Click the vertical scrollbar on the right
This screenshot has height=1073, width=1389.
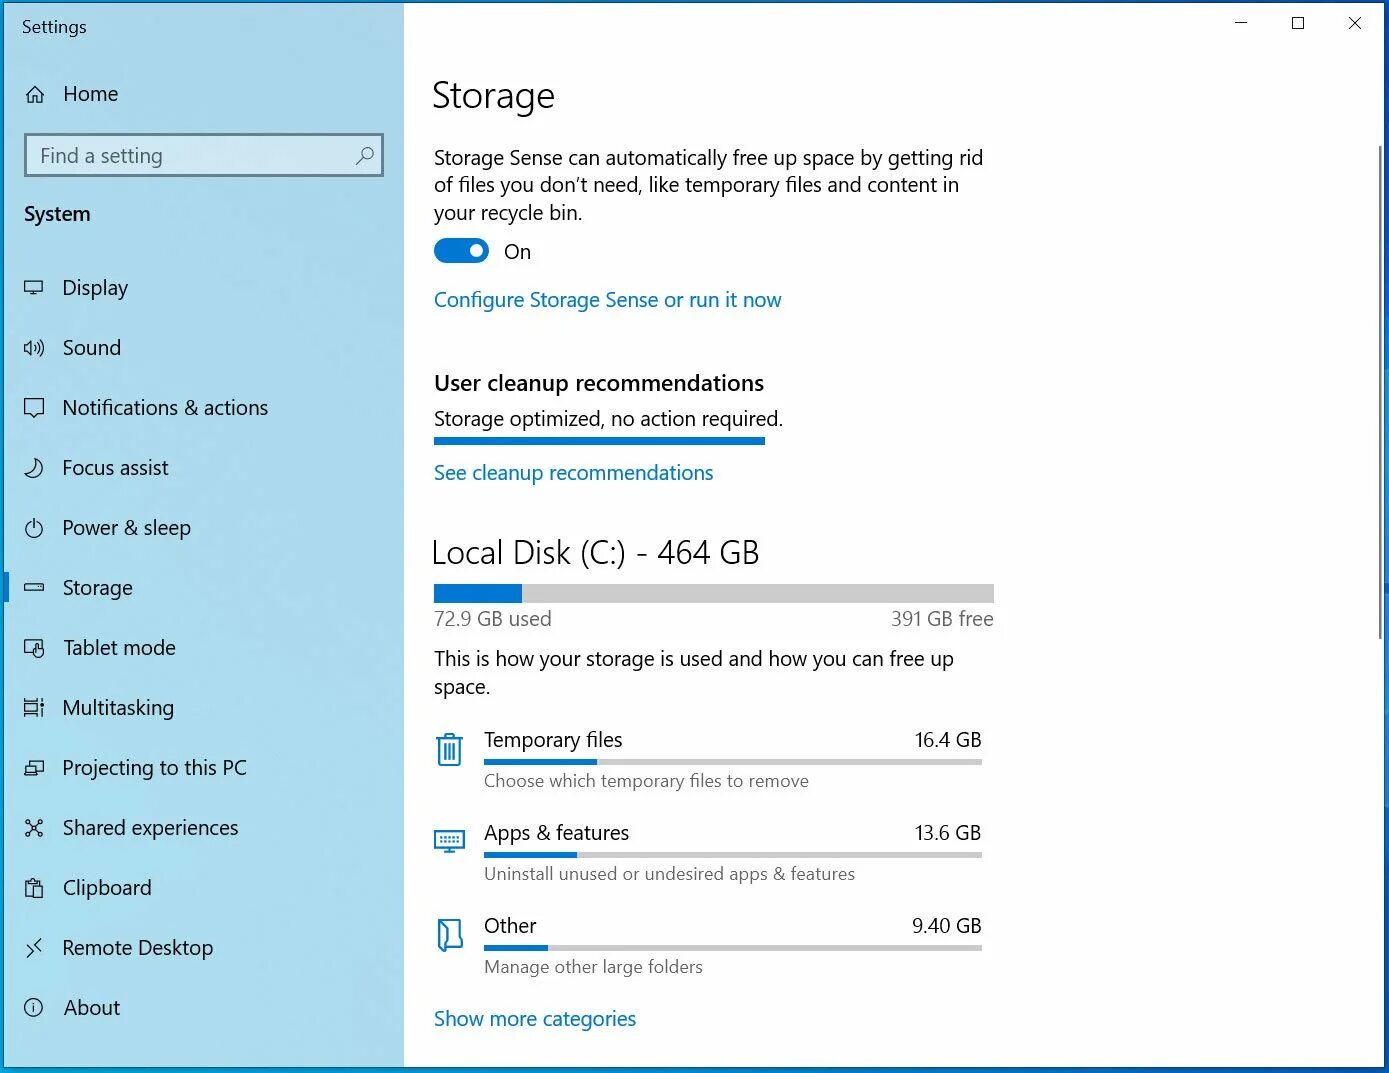pos(1381,392)
